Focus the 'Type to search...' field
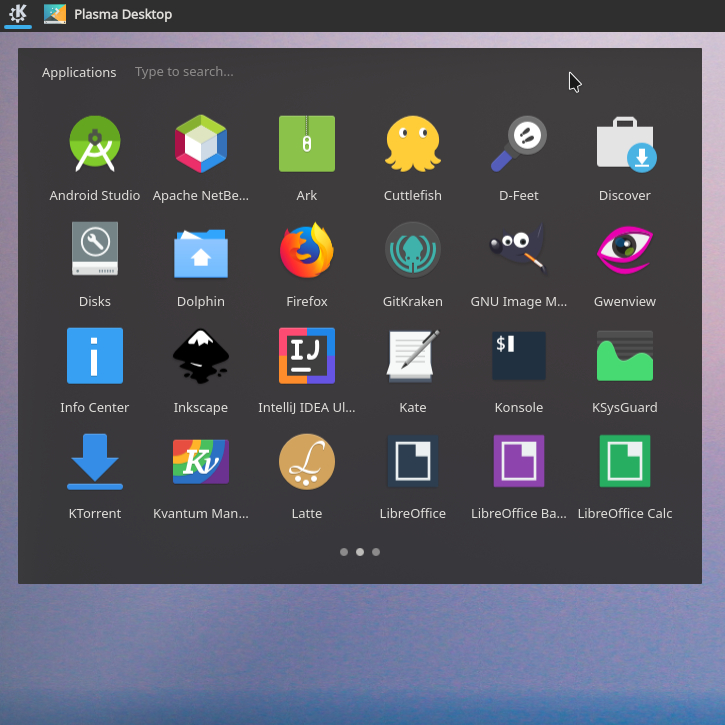The height and width of the screenshot is (725, 725). pyautogui.click(x=184, y=72)
